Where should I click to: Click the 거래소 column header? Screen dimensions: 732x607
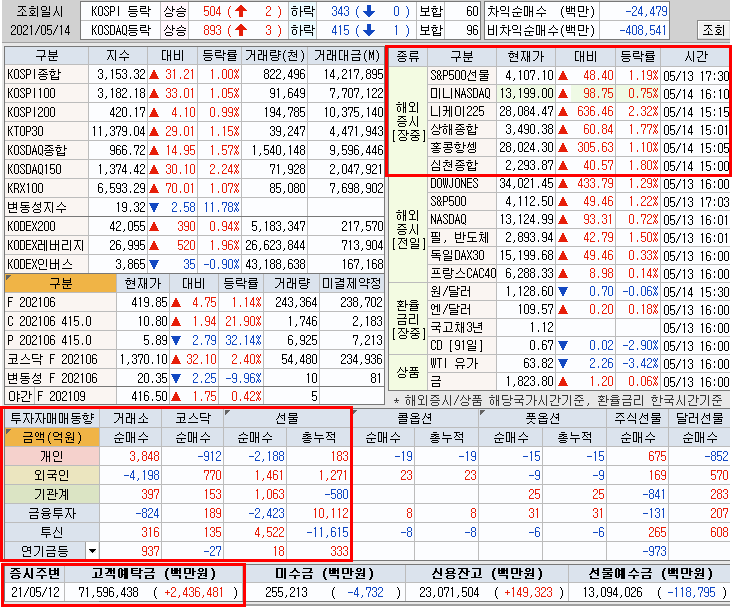coord(131,418)
